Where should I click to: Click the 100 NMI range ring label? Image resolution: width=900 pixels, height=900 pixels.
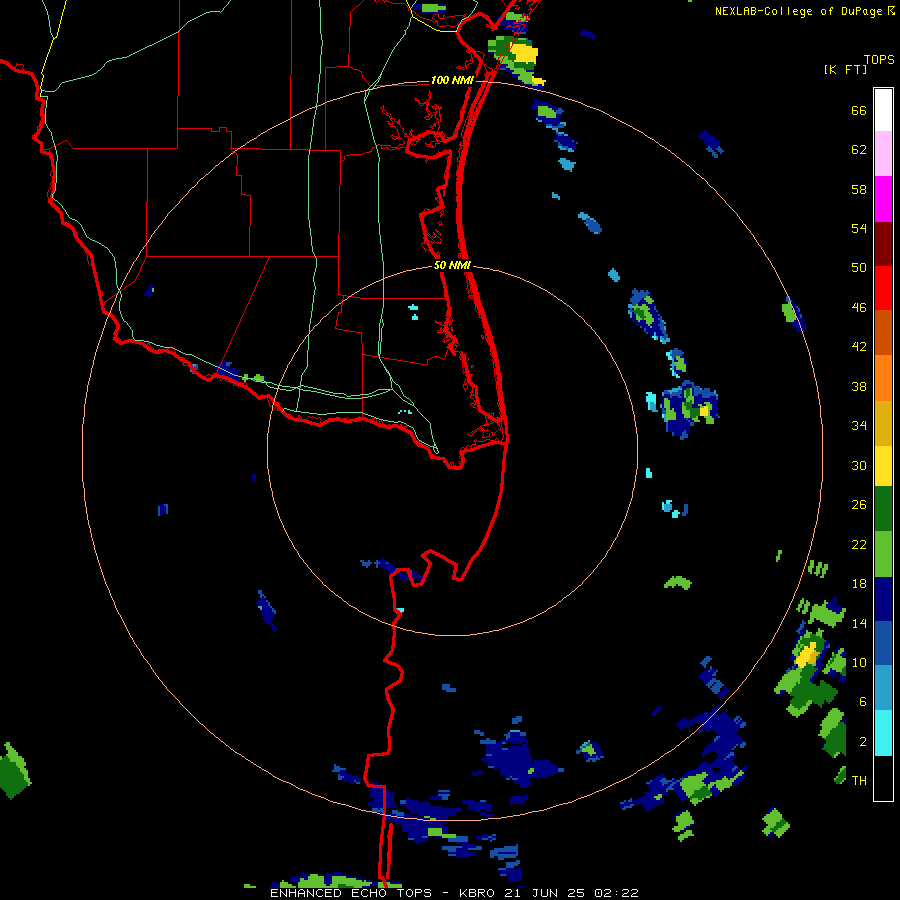pyautogui.click(x=452, y=80)
